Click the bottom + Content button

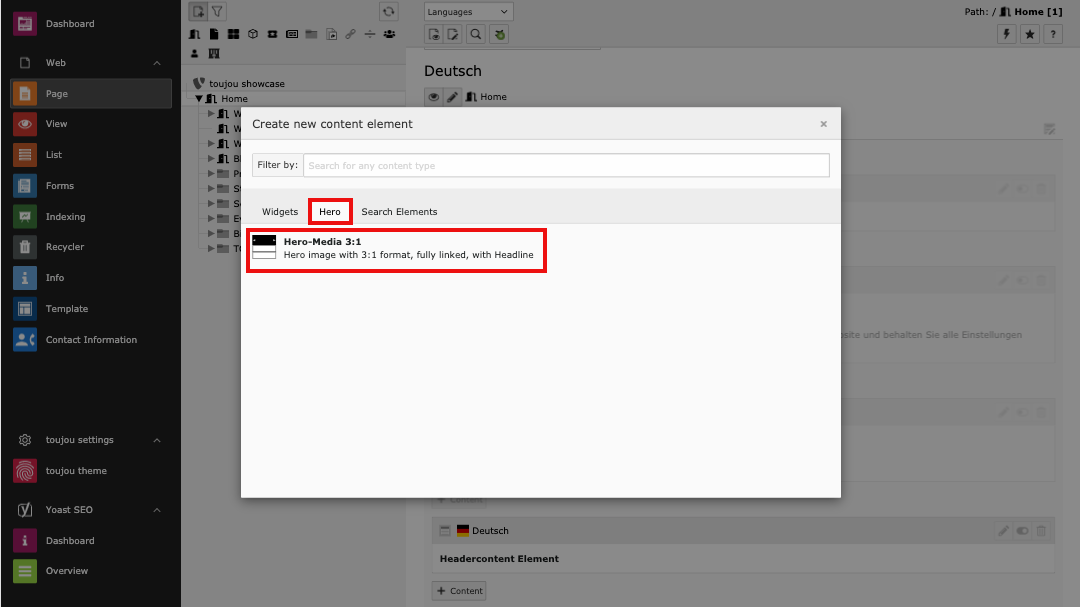click(459, 591)
